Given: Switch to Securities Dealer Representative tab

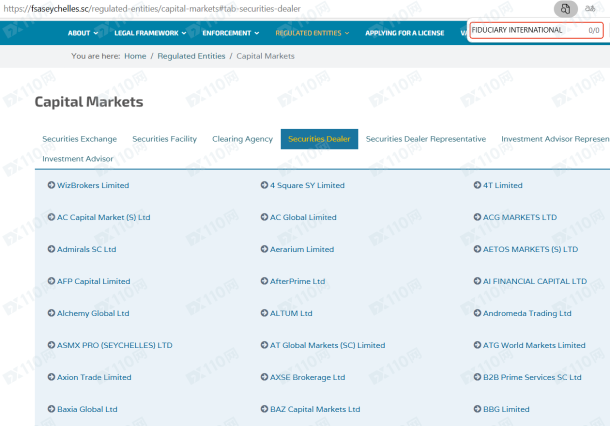Looking at the screenshot, I should [426, 139].
